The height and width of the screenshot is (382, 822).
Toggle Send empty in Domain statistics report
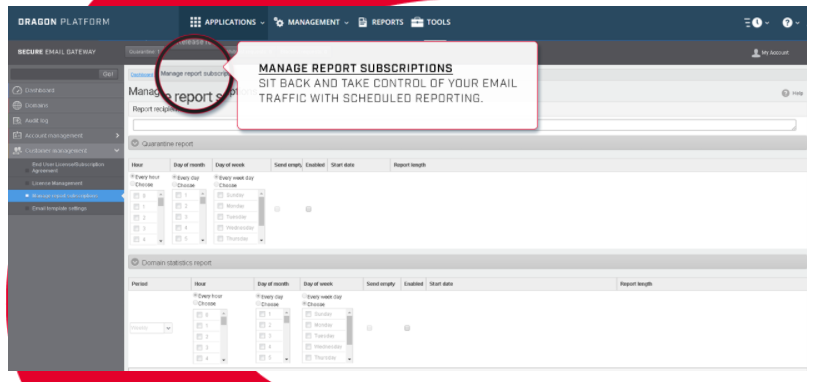pos(370,328)
